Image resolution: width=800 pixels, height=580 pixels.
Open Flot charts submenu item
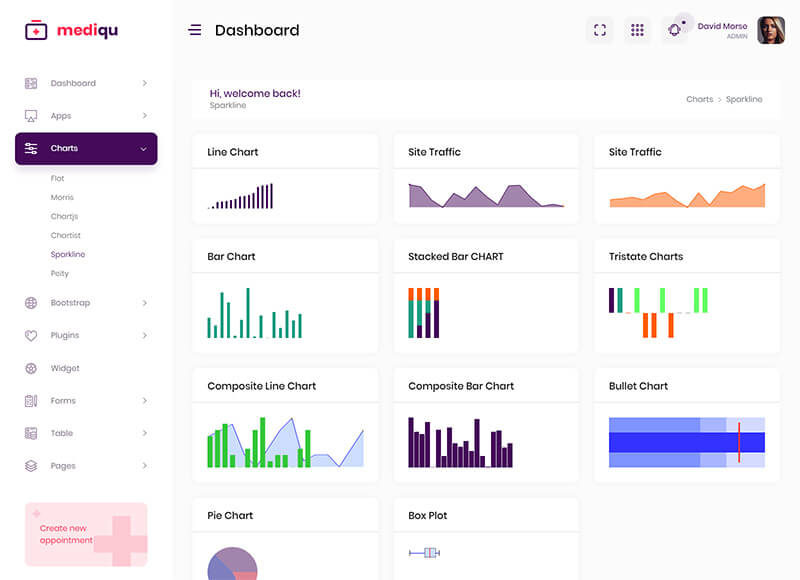pos(58,178)
